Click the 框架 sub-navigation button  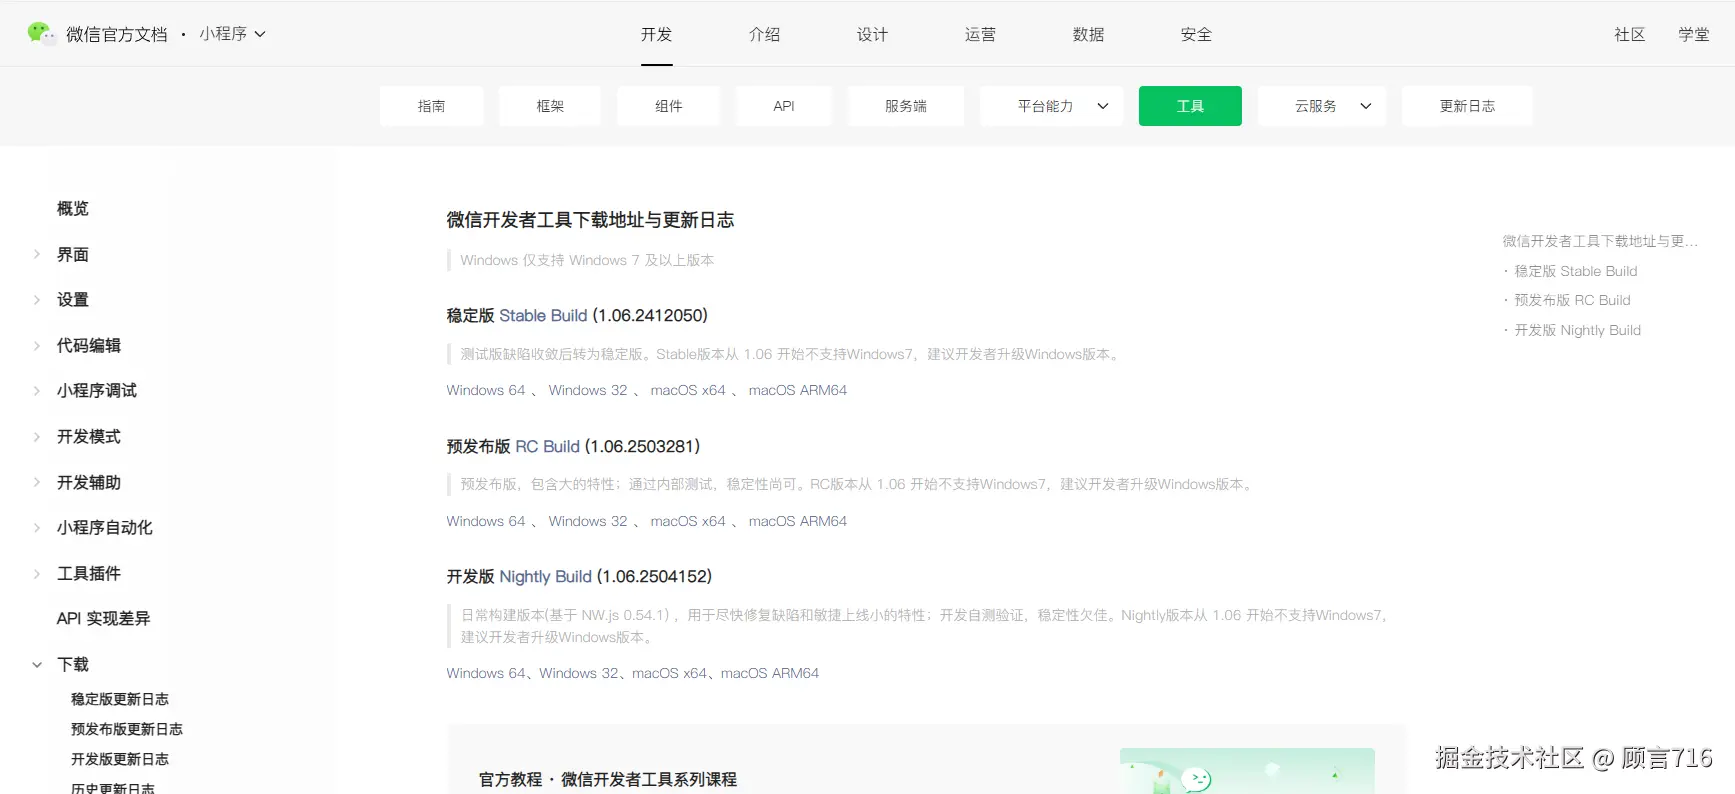[550, 106]
